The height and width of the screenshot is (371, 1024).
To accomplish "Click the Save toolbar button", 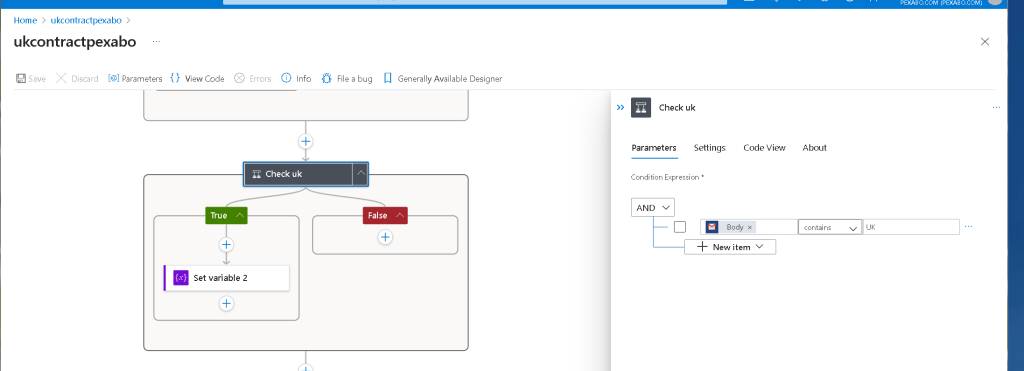I will tap(31, 78).
